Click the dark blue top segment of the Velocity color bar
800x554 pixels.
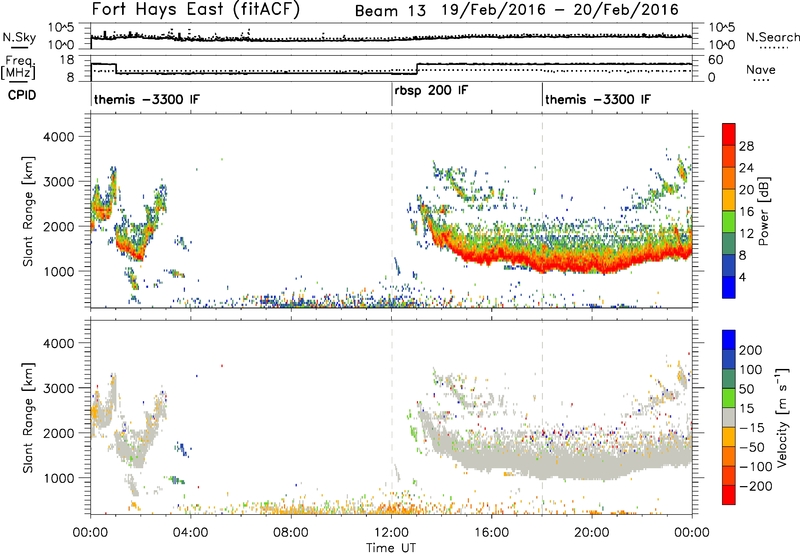tap(729, 340)
